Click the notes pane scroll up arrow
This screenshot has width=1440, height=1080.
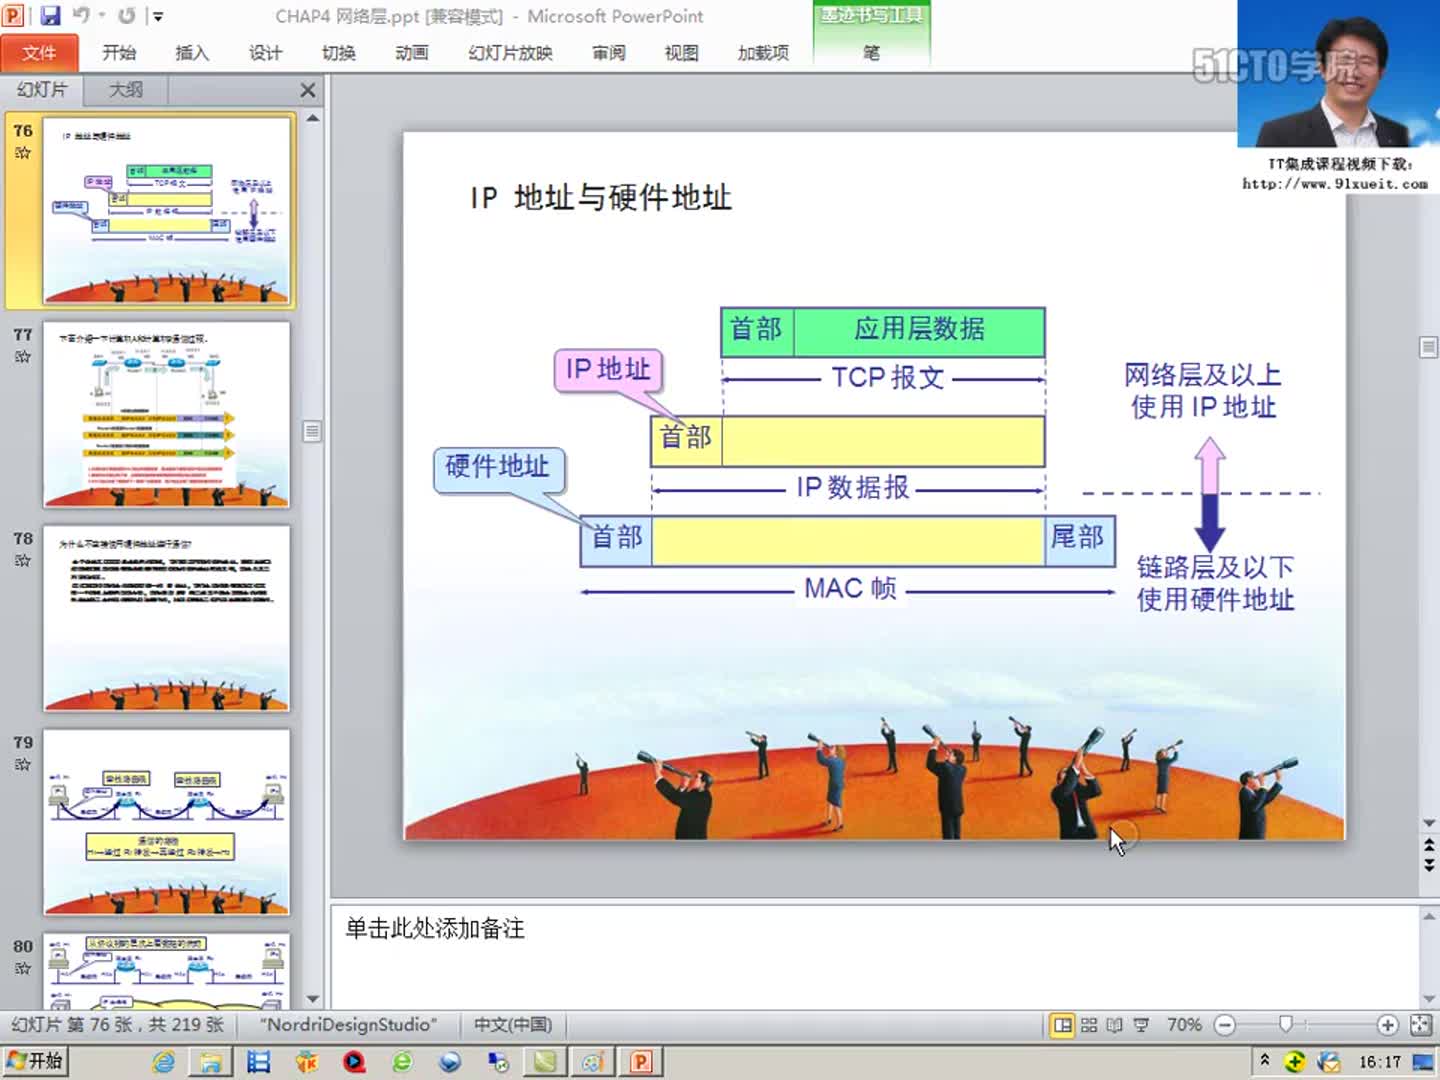(1429, 915)
